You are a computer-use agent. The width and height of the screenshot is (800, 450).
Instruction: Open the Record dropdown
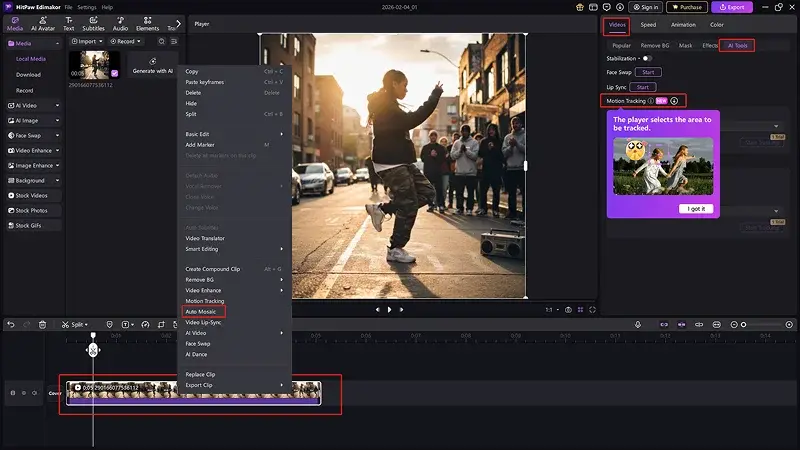[125, 41]
